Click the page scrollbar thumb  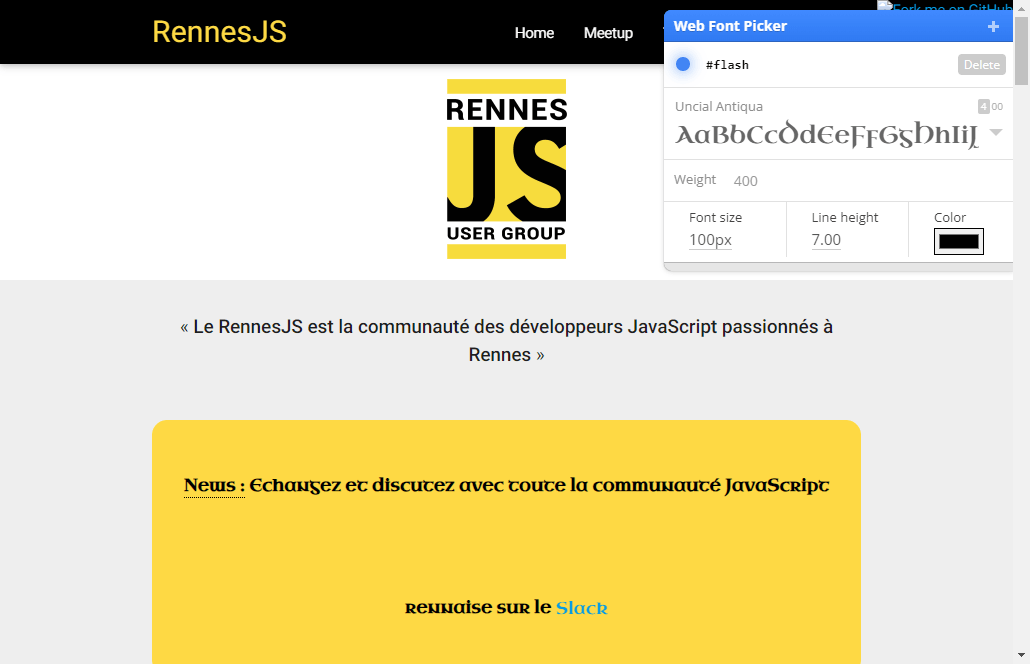point(1021,51)
